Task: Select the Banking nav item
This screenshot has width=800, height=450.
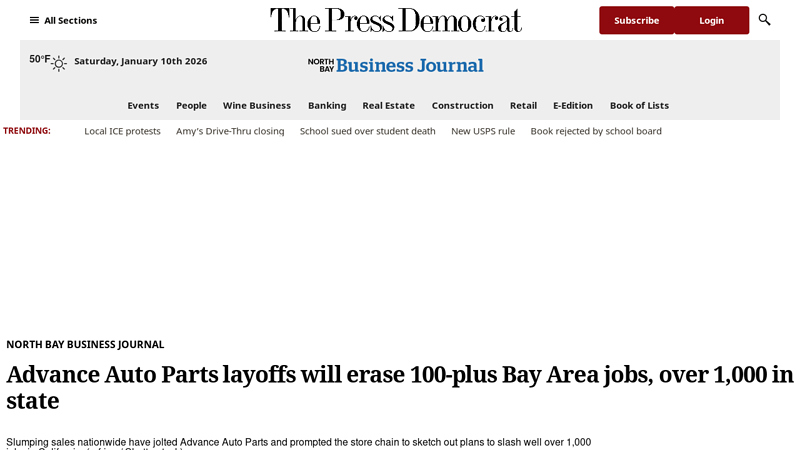Action: pos(327,106)
